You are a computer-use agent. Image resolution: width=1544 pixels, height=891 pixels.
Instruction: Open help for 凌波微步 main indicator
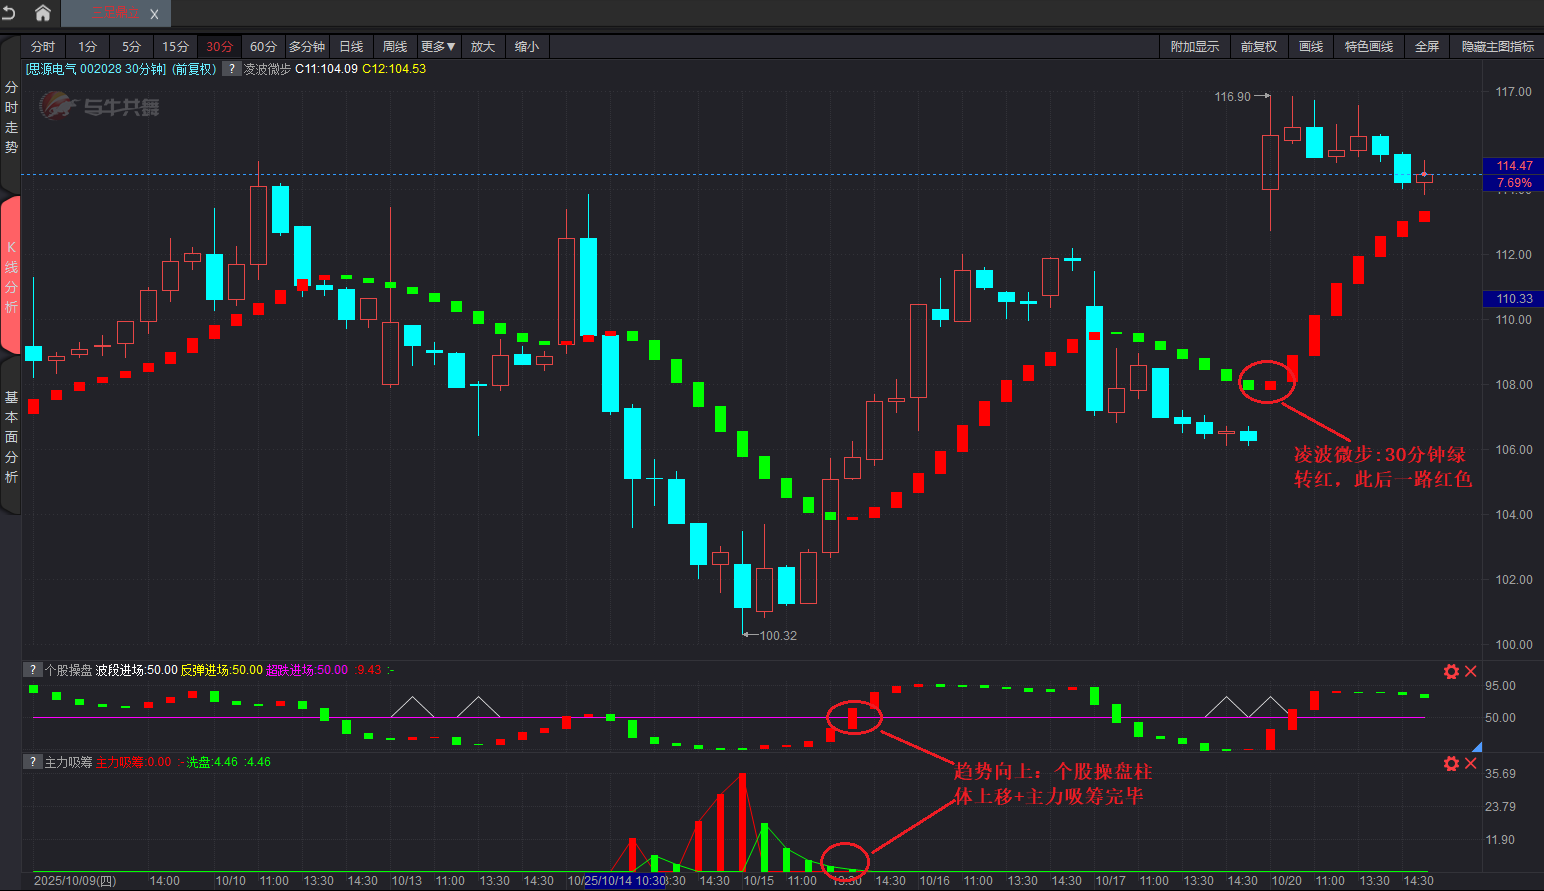pos(231,69)
